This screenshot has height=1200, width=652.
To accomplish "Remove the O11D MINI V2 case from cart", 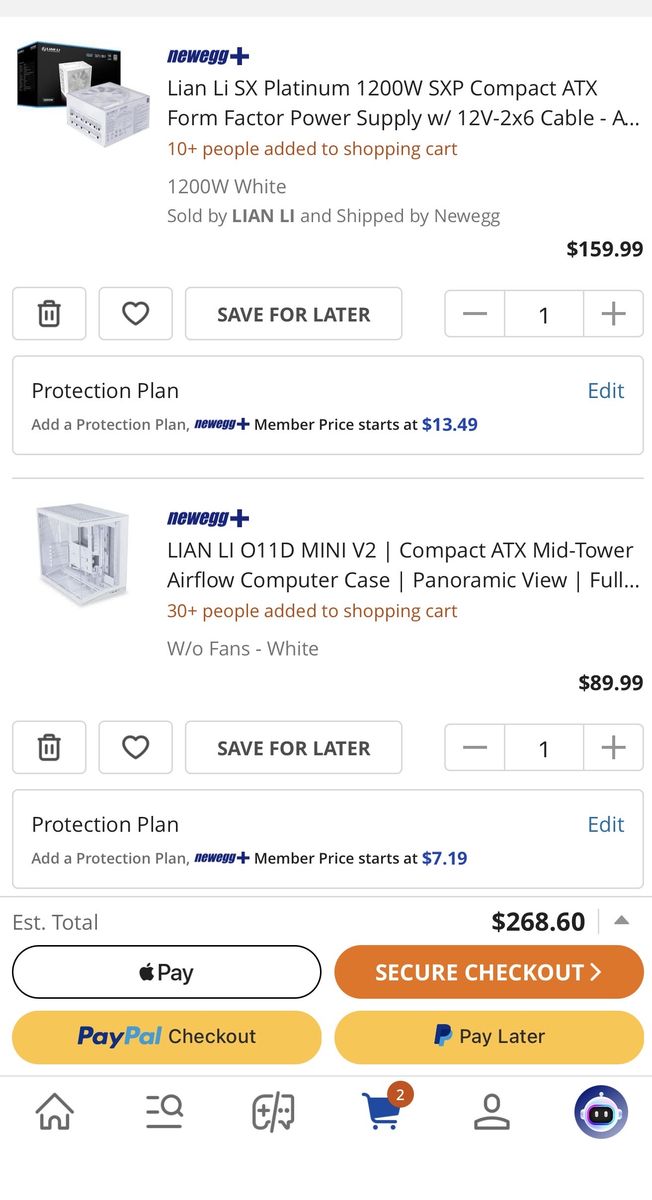I will click(49, 747).
